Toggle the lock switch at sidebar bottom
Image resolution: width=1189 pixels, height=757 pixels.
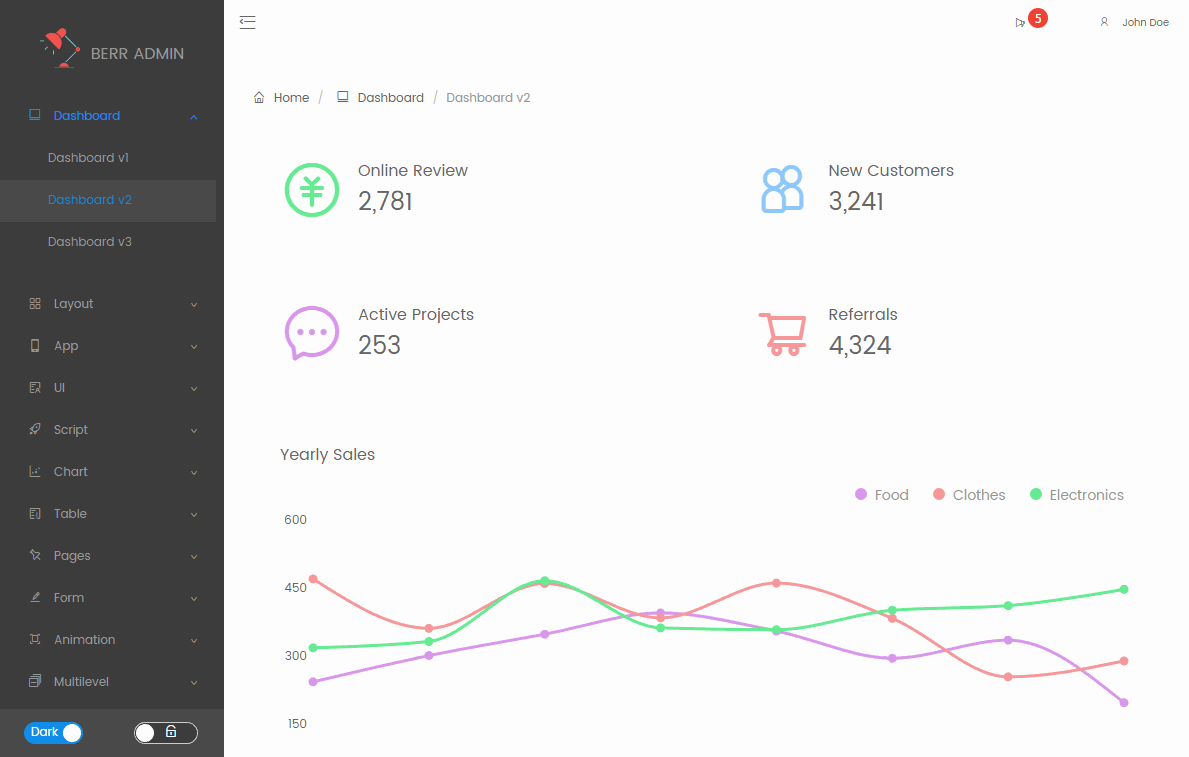coord(165,732)
